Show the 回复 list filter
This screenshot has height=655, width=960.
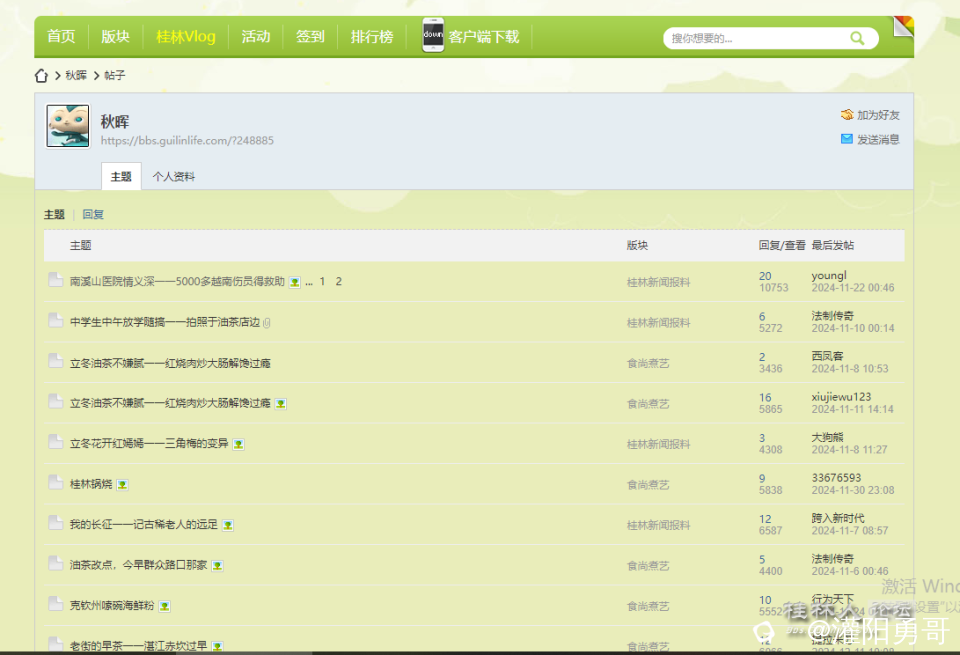click(x=93, y=214)
